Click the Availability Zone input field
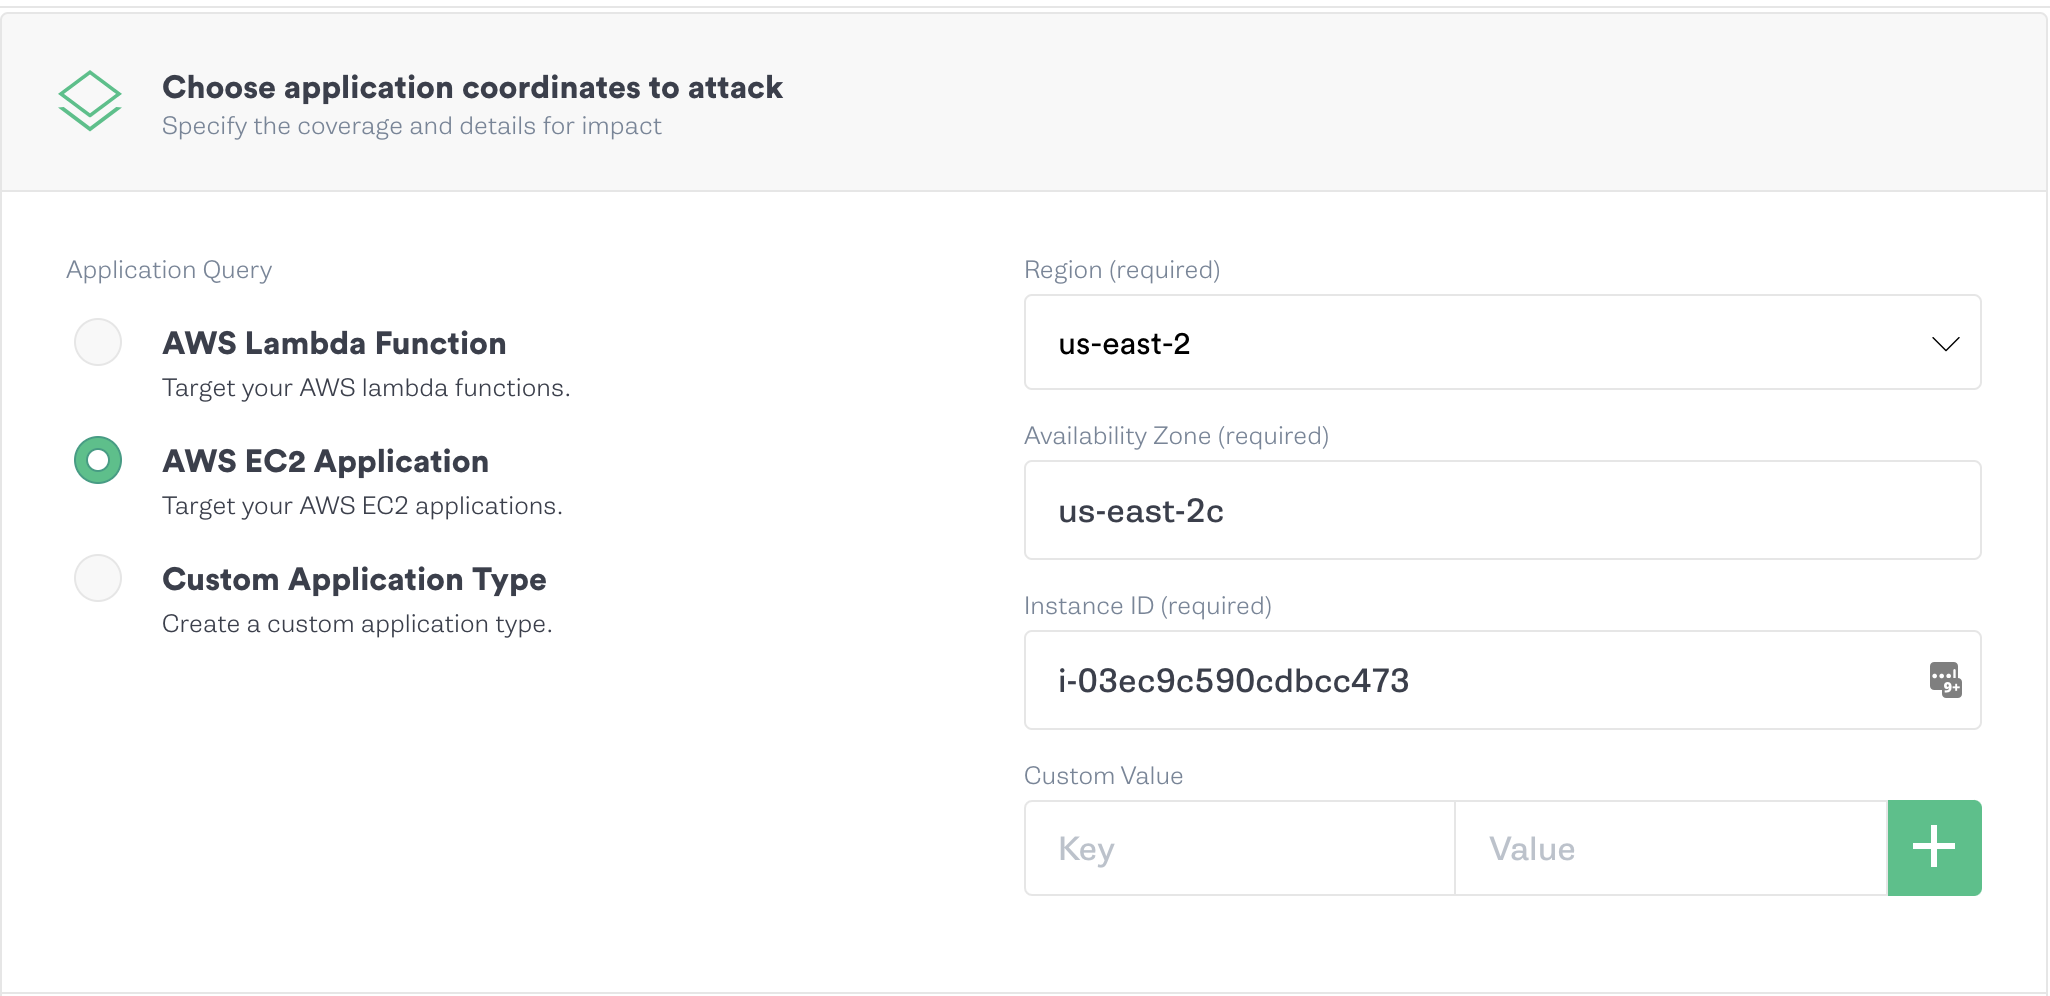Screen dimensions: 2050x996 click(1502, 510)
